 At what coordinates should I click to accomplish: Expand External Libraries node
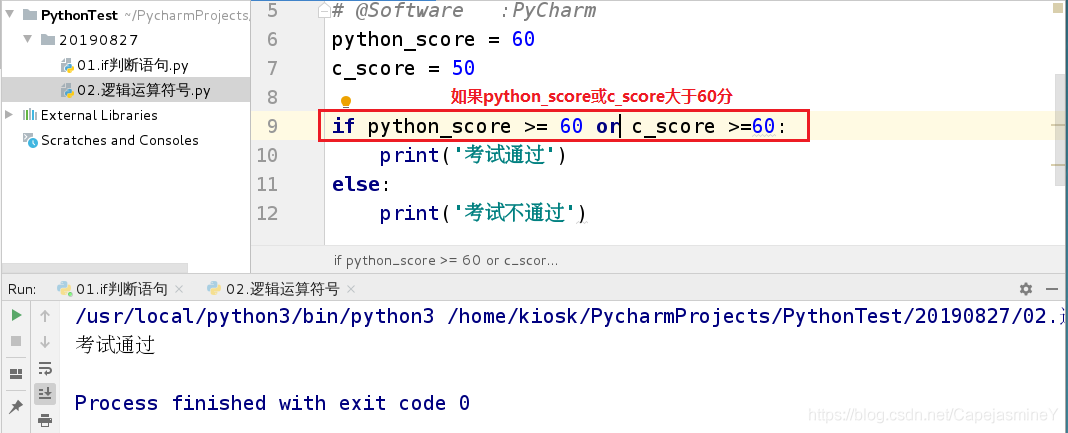tap(10, 114)
